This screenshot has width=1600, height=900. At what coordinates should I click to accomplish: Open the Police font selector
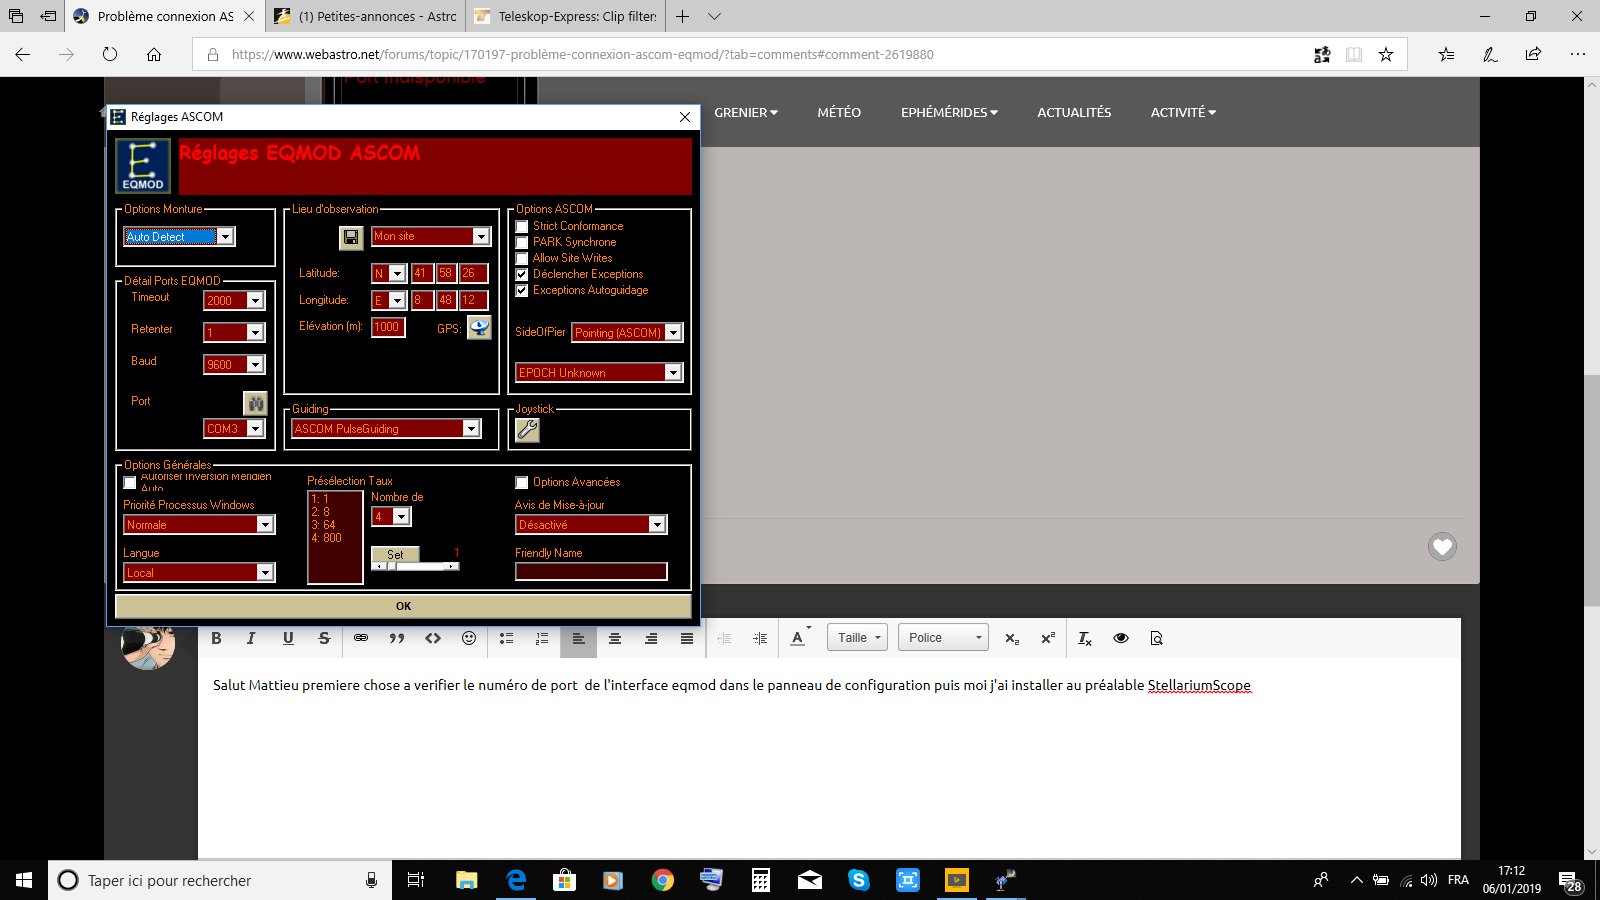click(944, 638)
